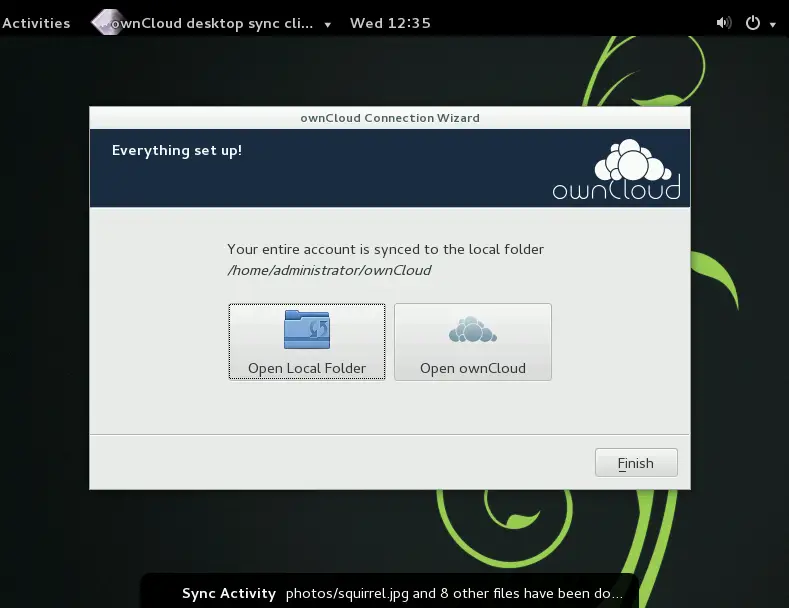This screenshot has height=608, width=789.
Task: Click the 'Everything set up!' heading
Action: coord(177,150)
